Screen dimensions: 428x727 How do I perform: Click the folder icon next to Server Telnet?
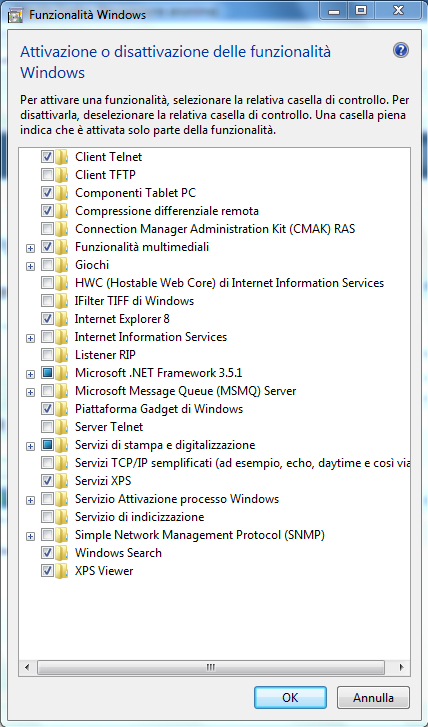coord(62,427)
